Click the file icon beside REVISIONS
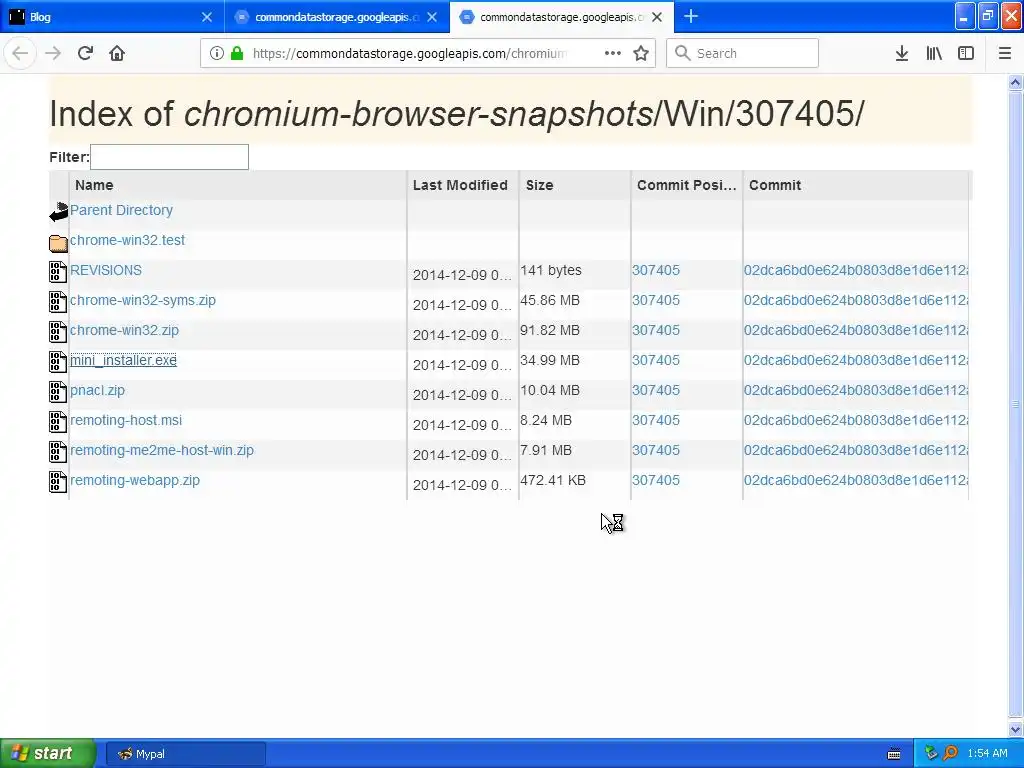The height and width of the screenshot is (768, 1024). click(58, 272)
